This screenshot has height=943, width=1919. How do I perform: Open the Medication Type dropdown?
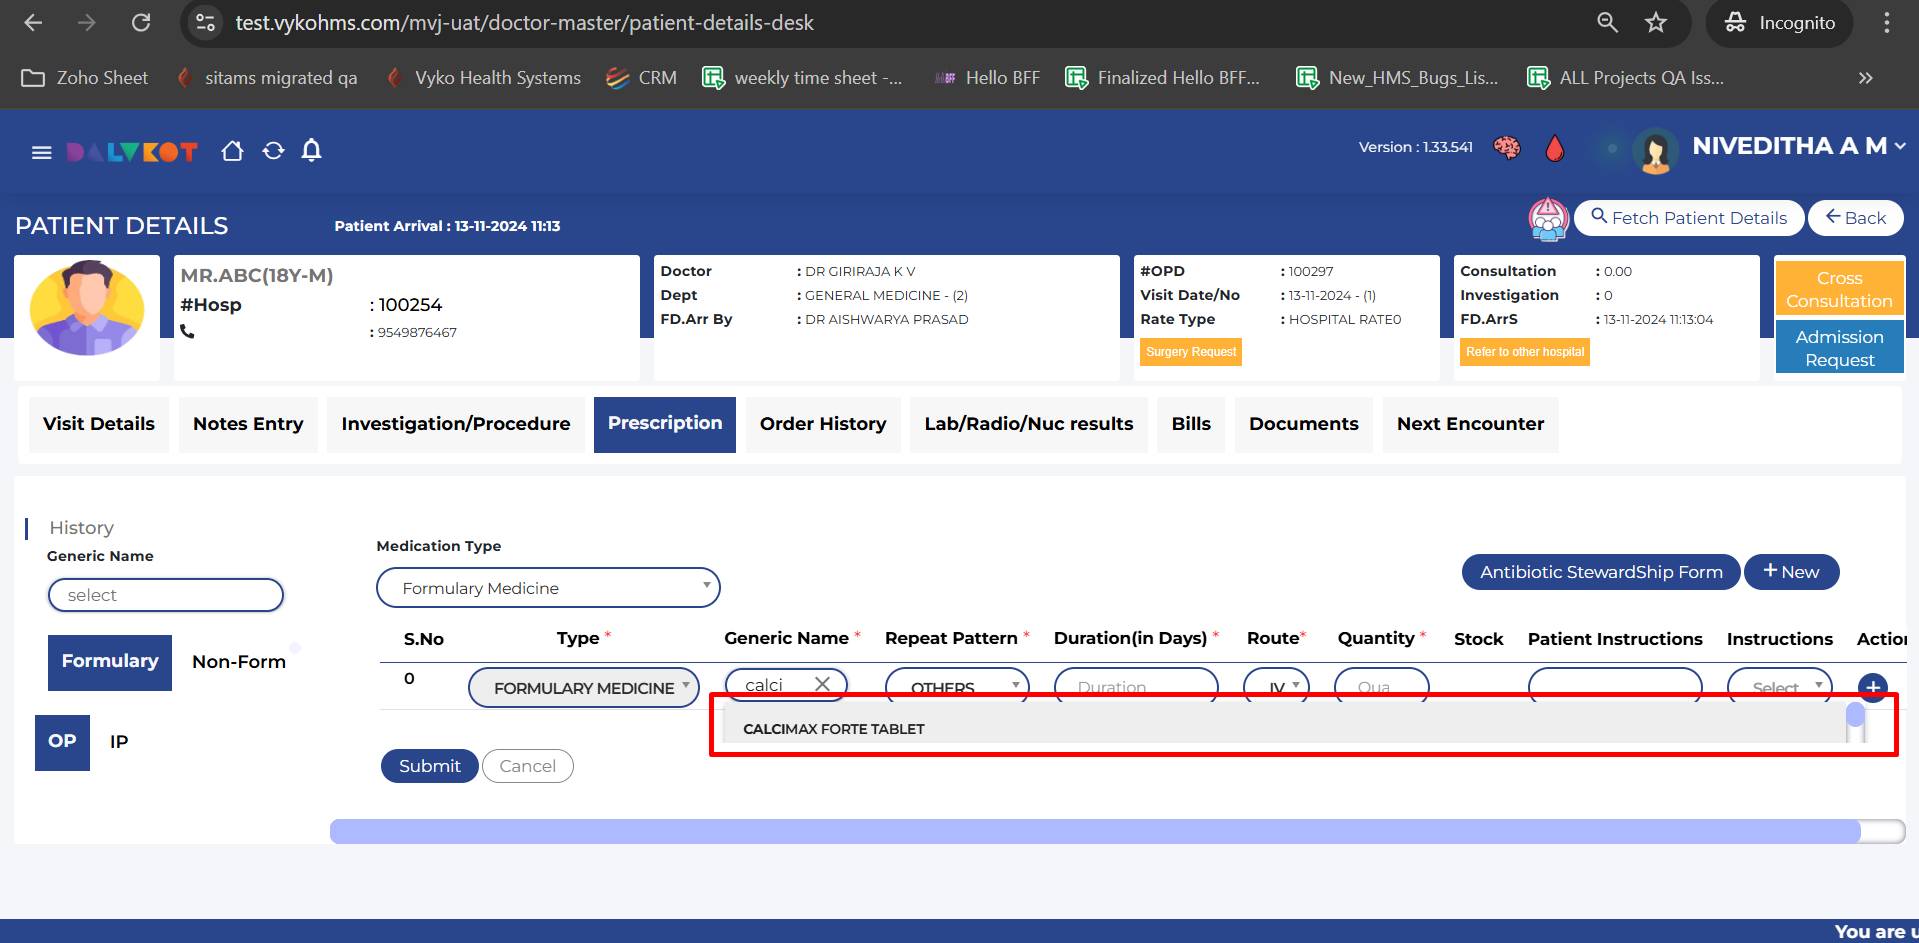pyautogui.click(x=548, y=588)
